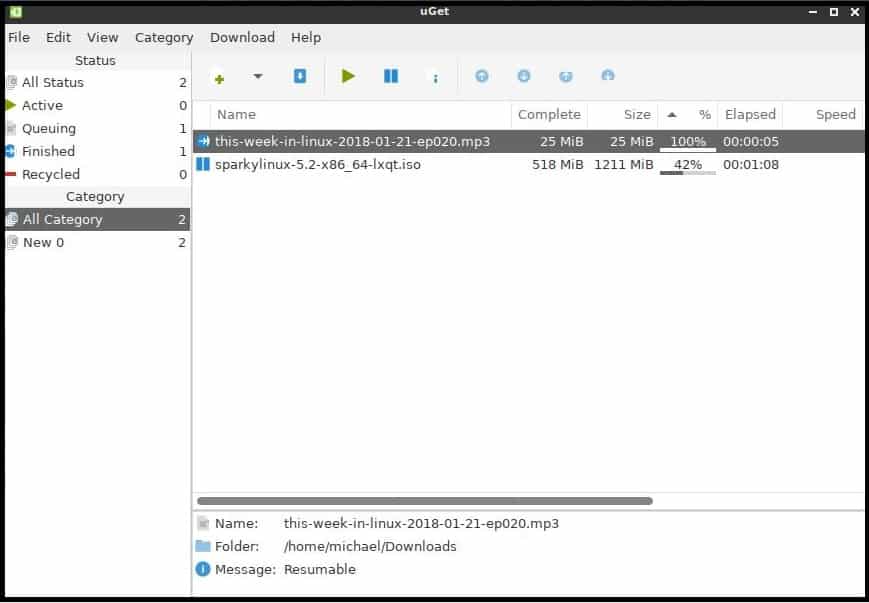Click the /home/michael/Downloads folder path

pyautogui.click(x=370, y=546)
